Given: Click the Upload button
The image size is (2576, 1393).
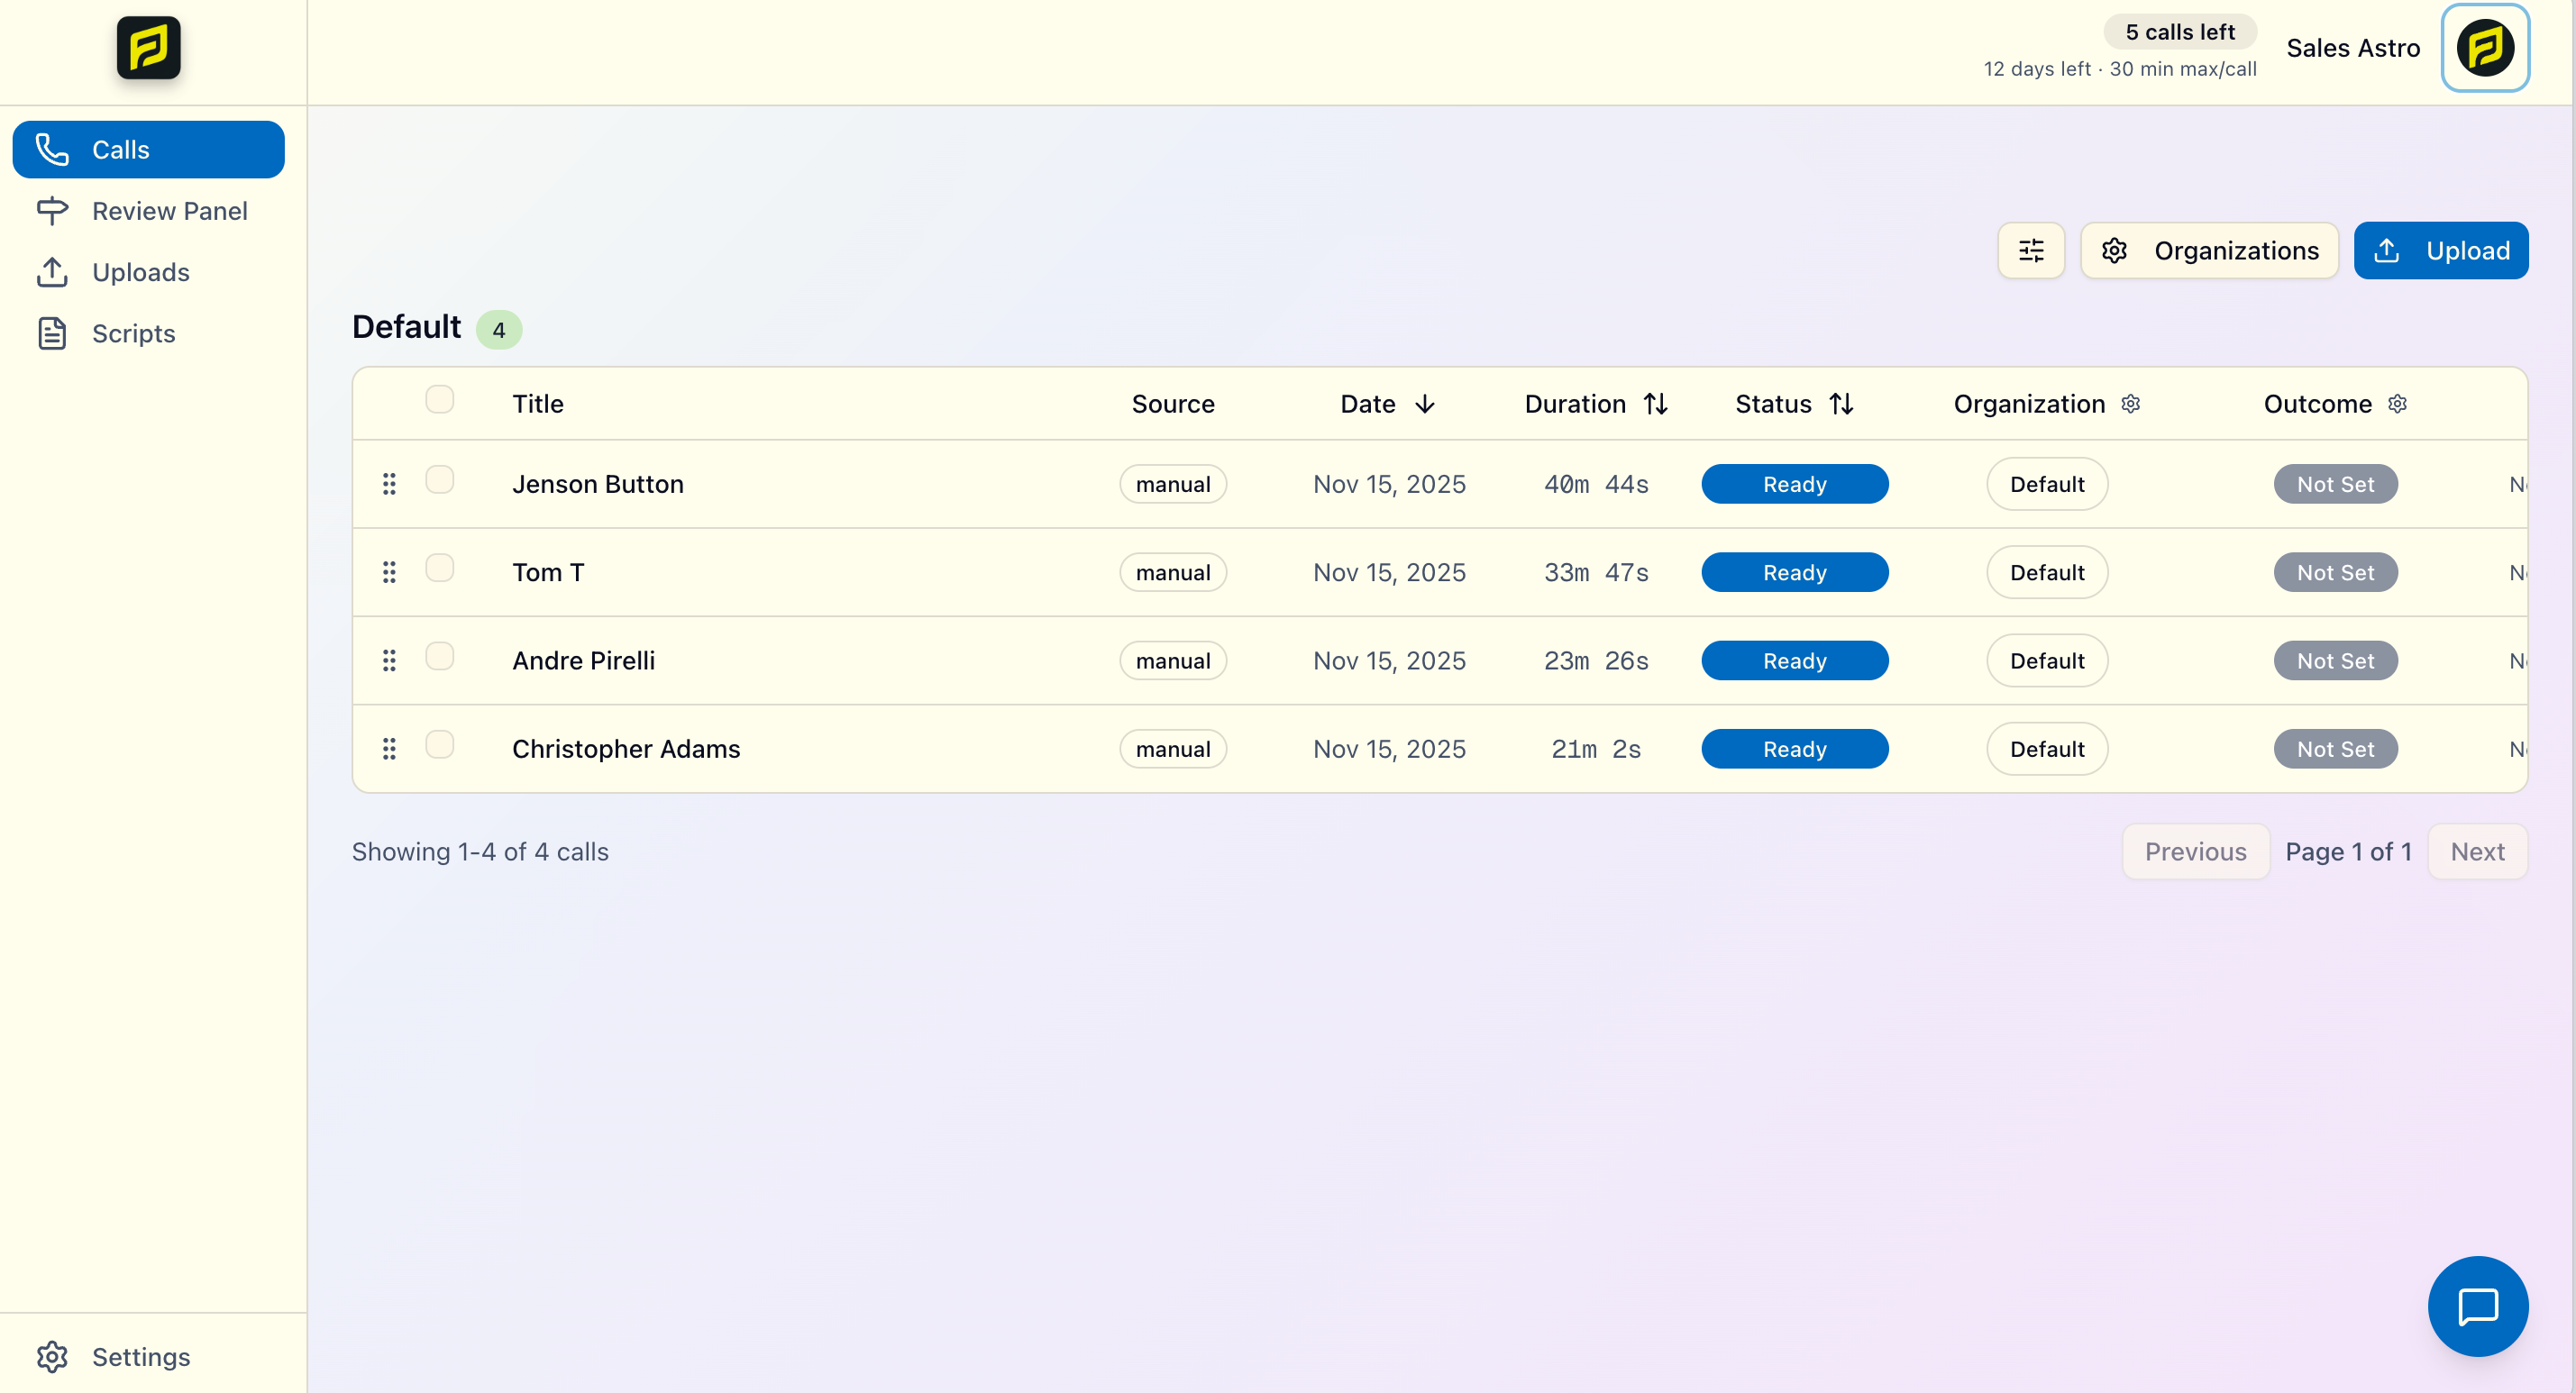Looking at the screenshot, I should click(x=2441, y=250).
